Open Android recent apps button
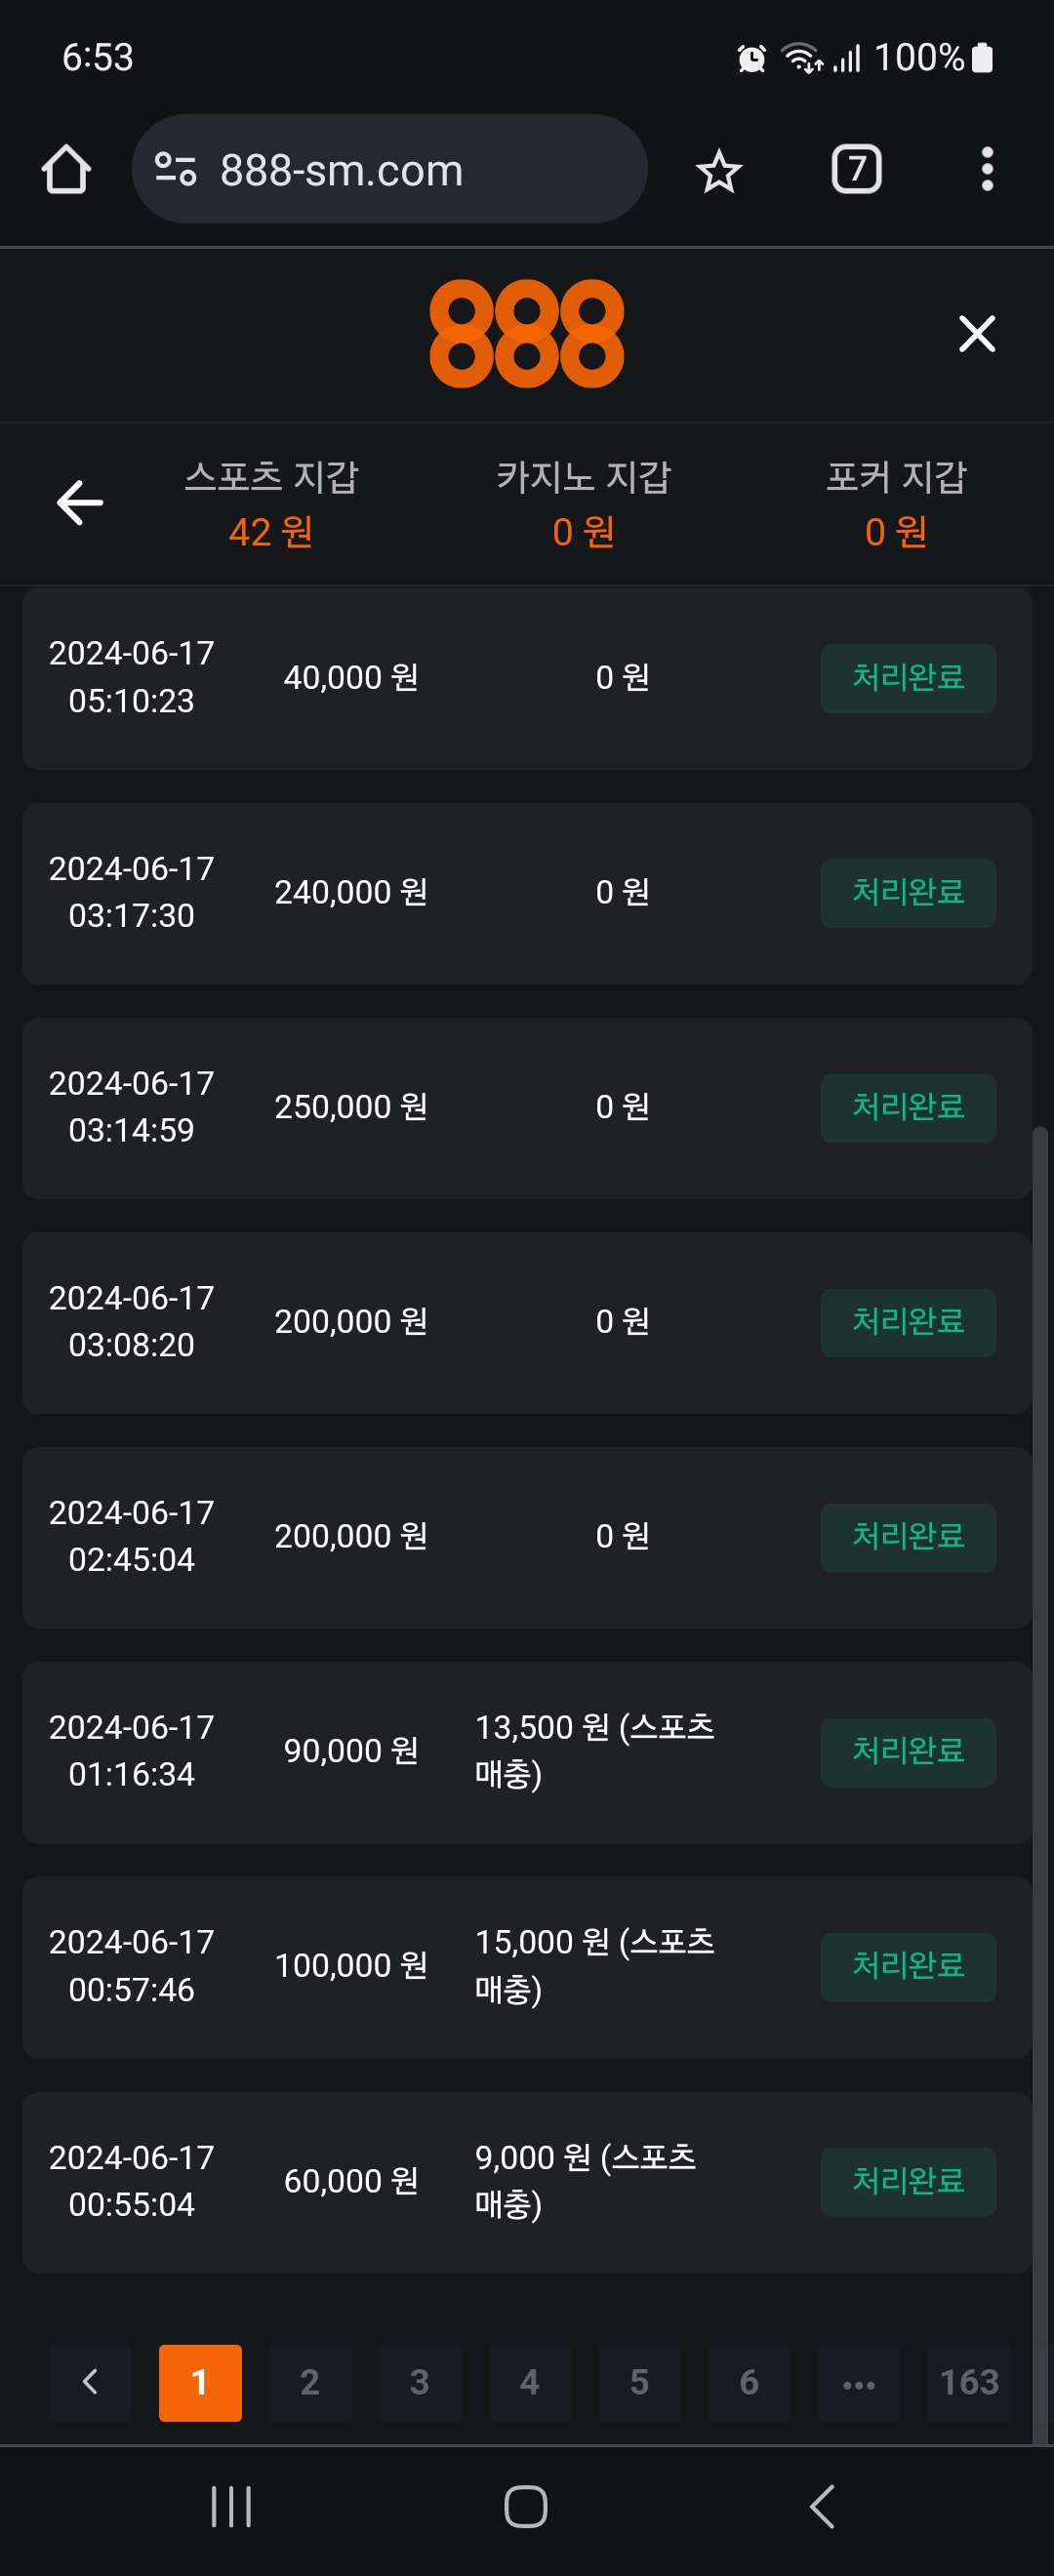Viewport: 1054px width, 2576px height. coord(231,2506)
